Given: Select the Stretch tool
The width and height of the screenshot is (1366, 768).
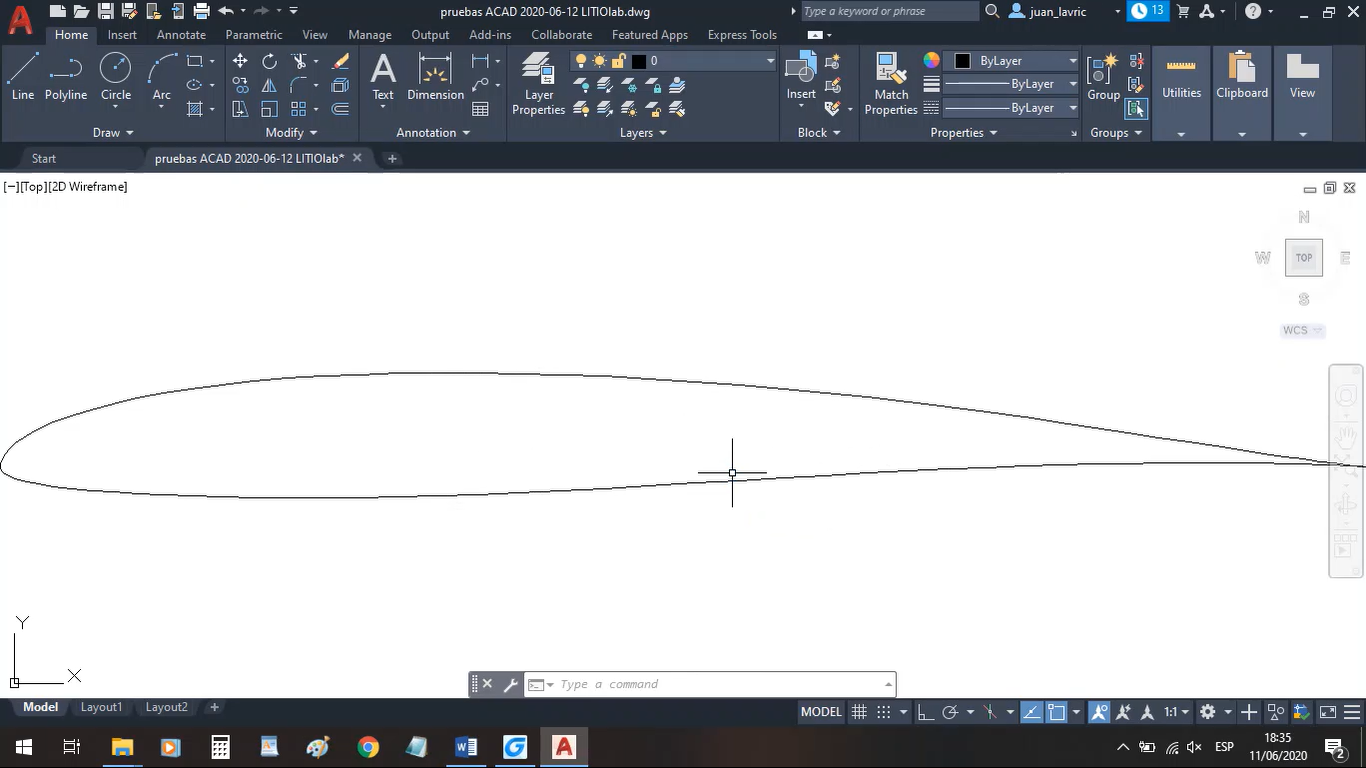Looking at the screenshot, I should (x=240, y=109).
